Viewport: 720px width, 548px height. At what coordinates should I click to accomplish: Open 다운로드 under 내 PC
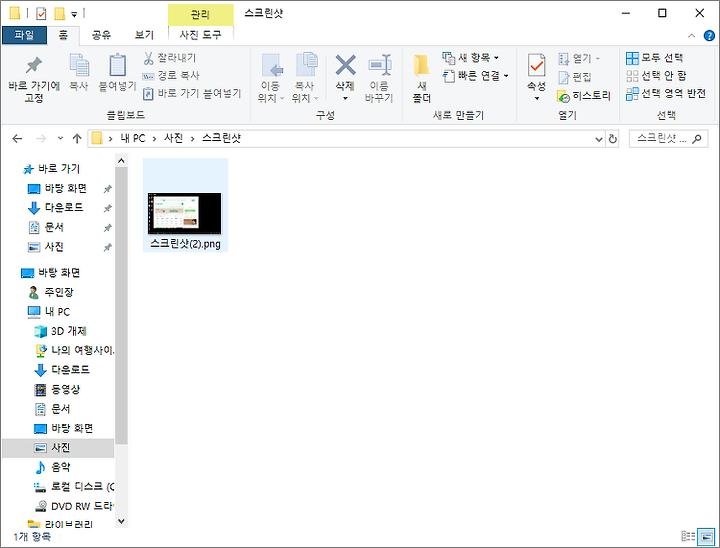pos(62,370)
